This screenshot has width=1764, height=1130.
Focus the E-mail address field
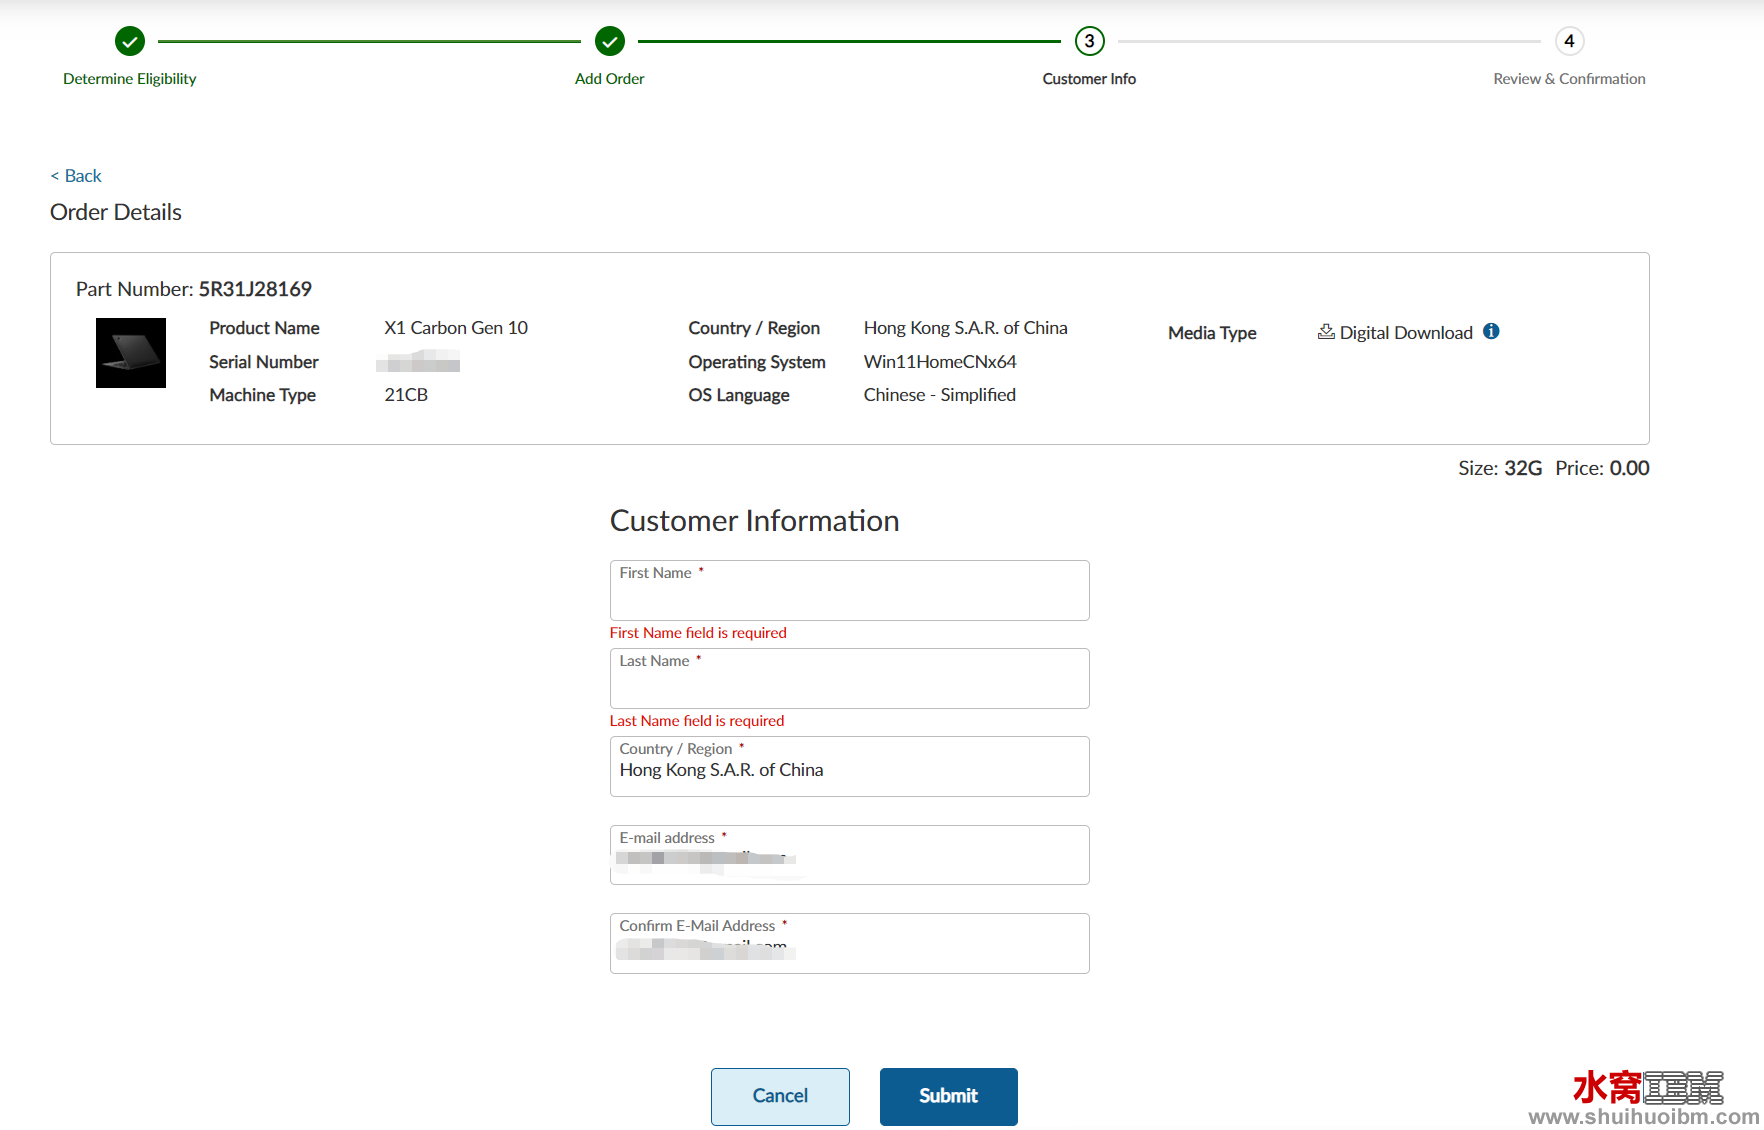pos(850,855)
